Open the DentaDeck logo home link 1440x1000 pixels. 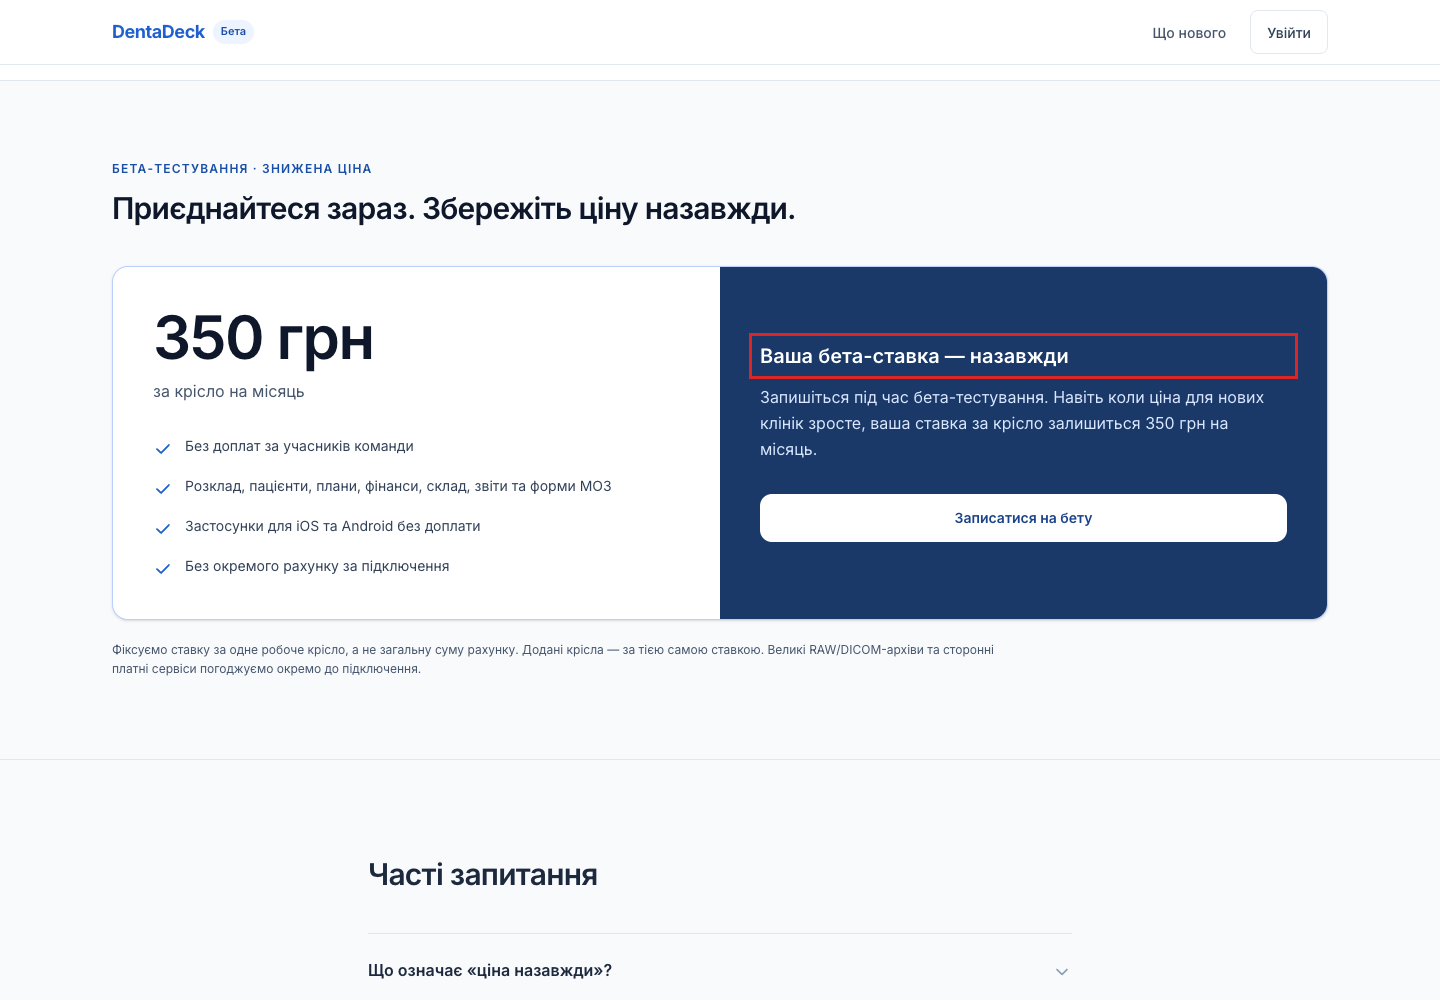158,32
